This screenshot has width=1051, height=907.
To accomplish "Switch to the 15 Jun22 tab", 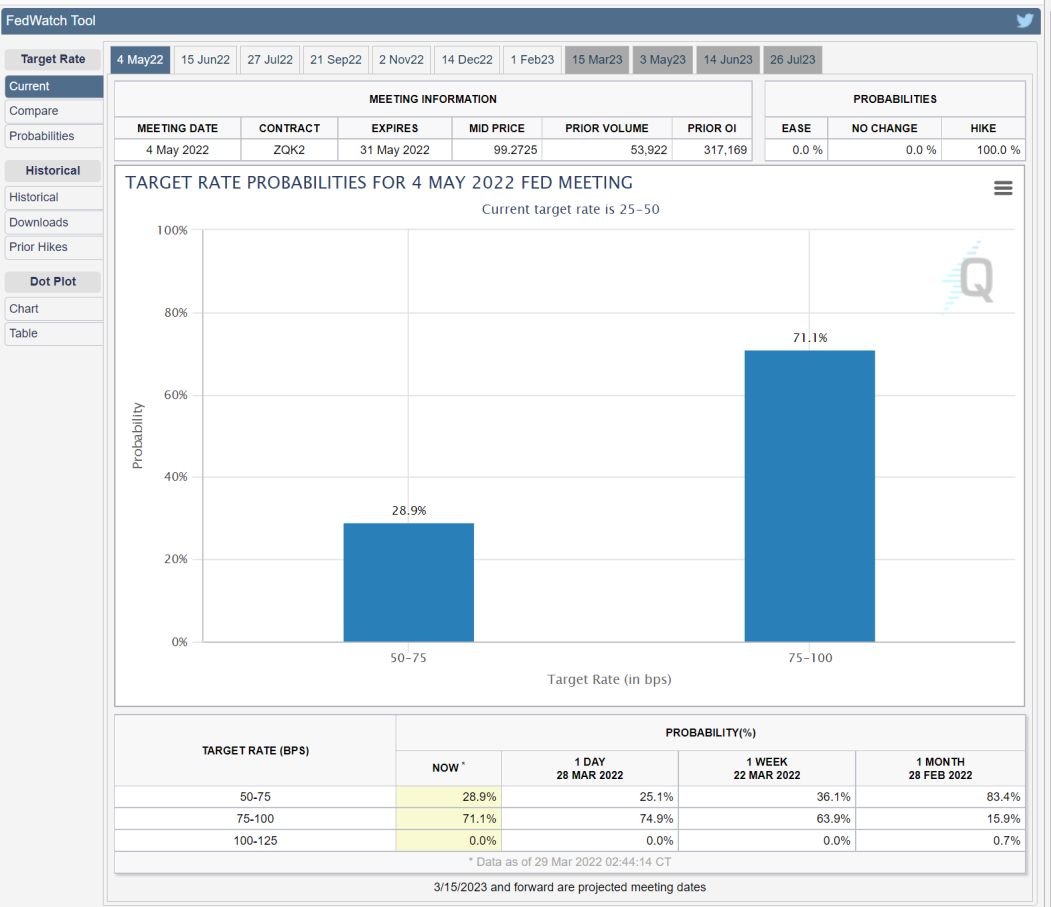I will [x=205, y=60].
